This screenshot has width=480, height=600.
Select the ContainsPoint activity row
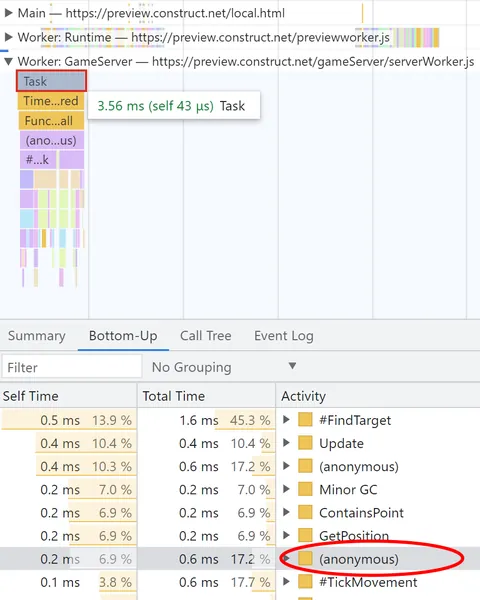click(x=240, y=512)
